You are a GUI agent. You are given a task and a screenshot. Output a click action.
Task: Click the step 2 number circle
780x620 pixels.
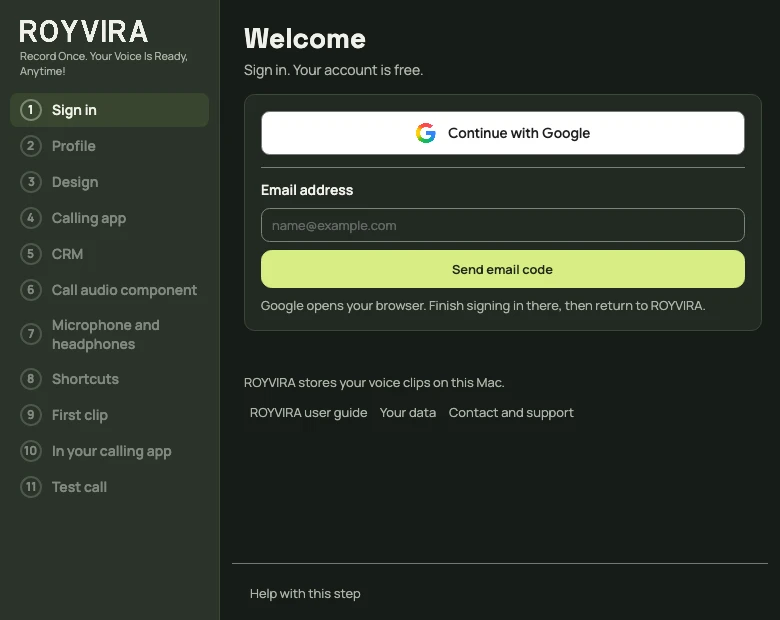coord(31,146)
